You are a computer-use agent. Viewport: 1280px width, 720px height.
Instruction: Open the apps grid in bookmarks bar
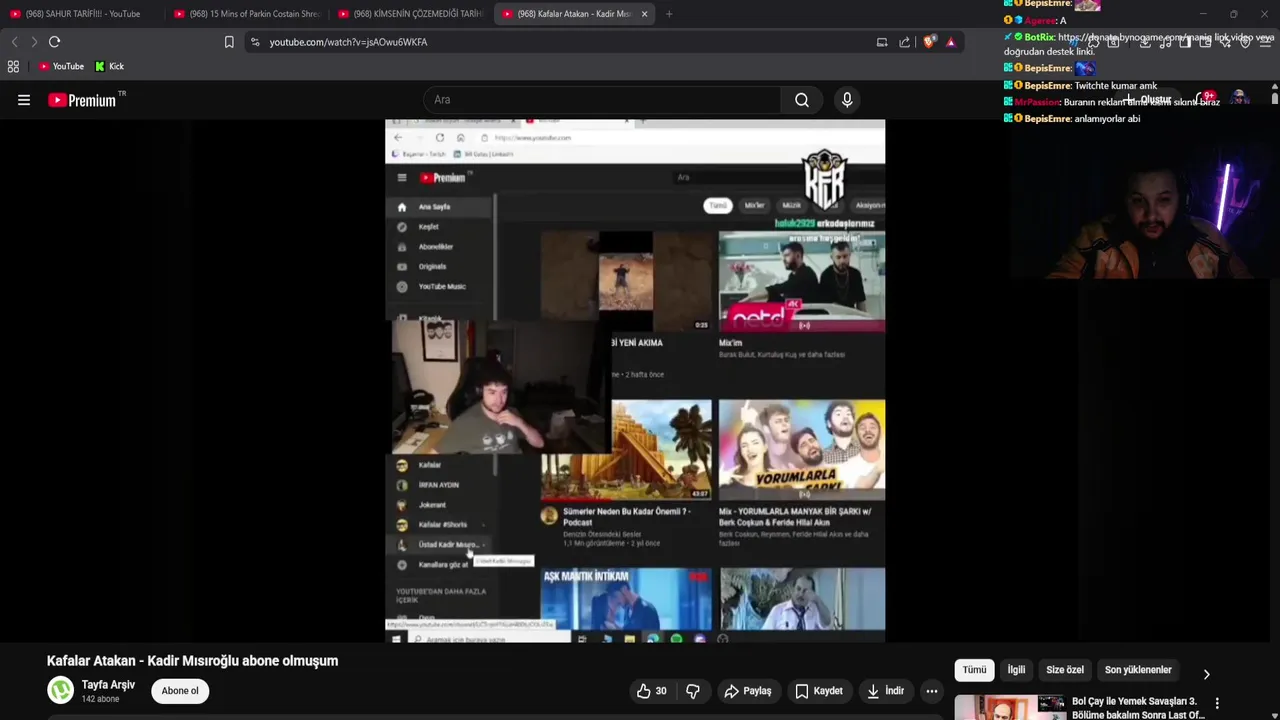tap(13, 66)
